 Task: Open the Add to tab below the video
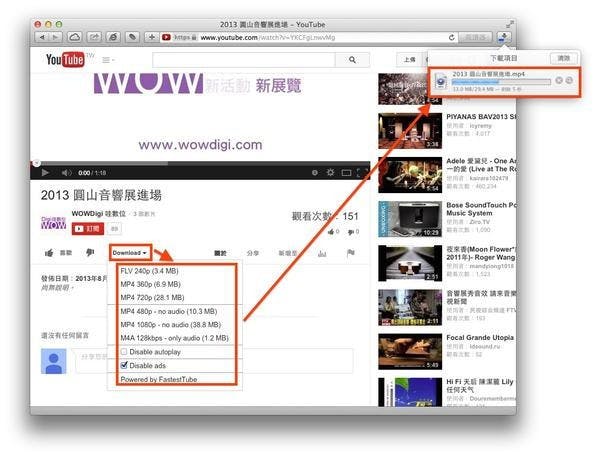coord(288,253)
